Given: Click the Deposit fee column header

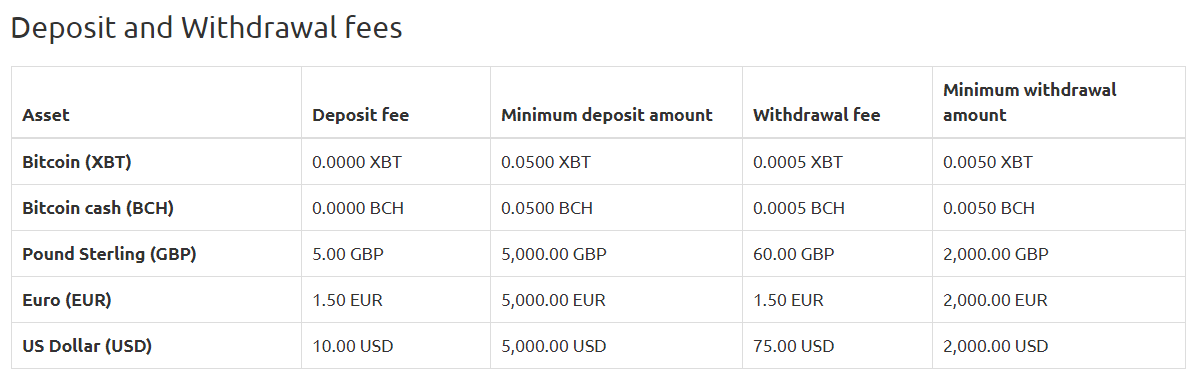Looking at the screenshot, I should click(360, 115).
